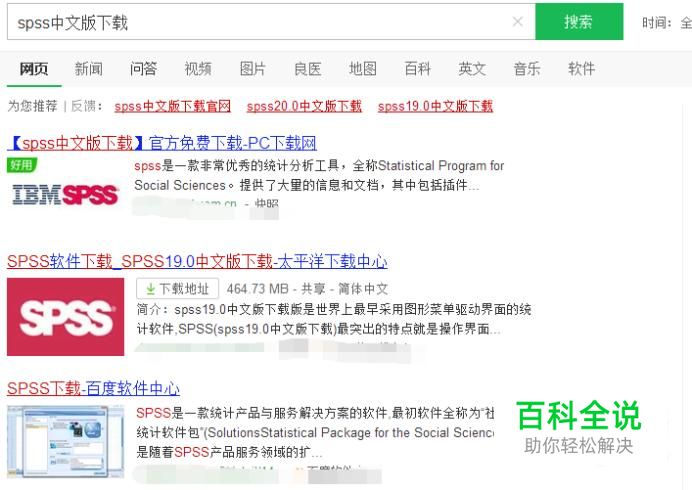
Task: Click the green 好用 badge
Action: (x=22, y=165)
